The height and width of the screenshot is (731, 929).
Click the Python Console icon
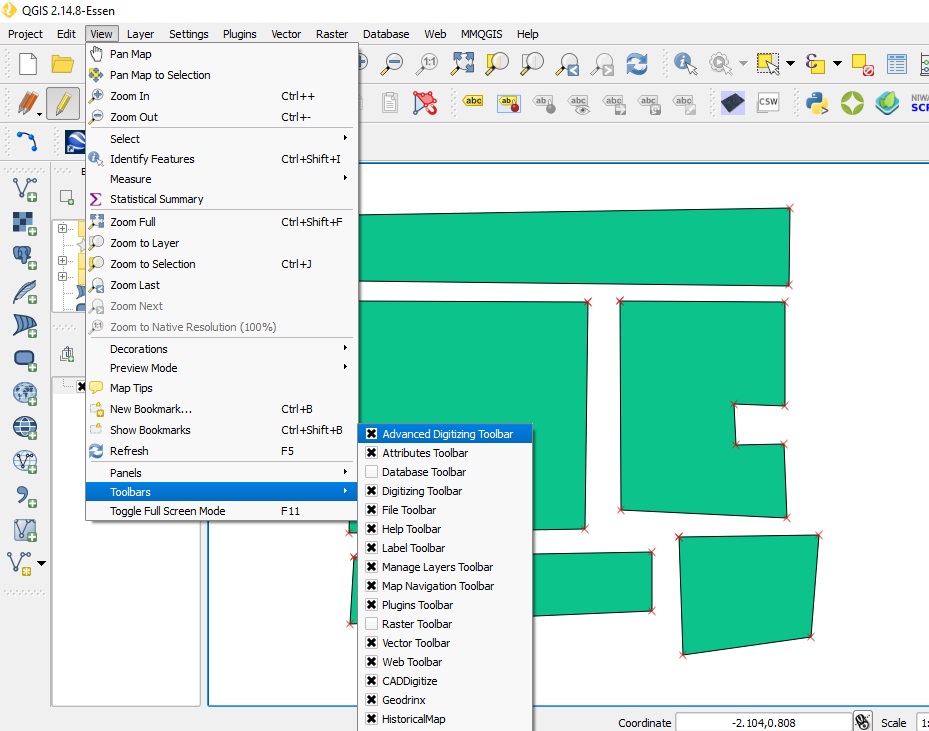817,103
